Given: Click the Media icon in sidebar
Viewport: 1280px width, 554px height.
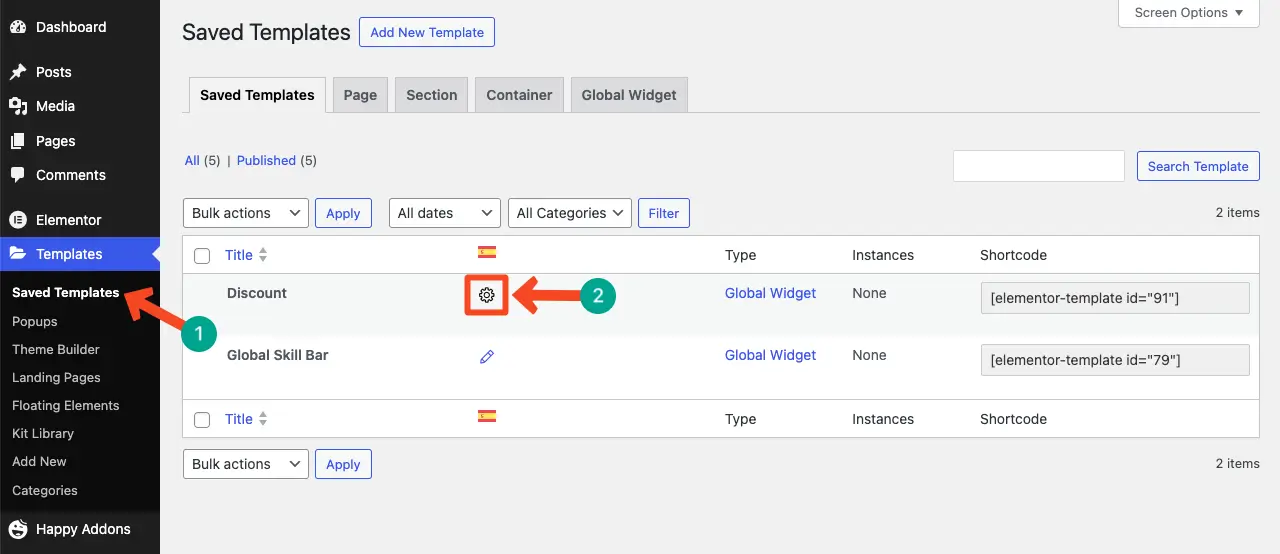Looking at the screenshot, I should pyautogui.click(x=18, y=106).
